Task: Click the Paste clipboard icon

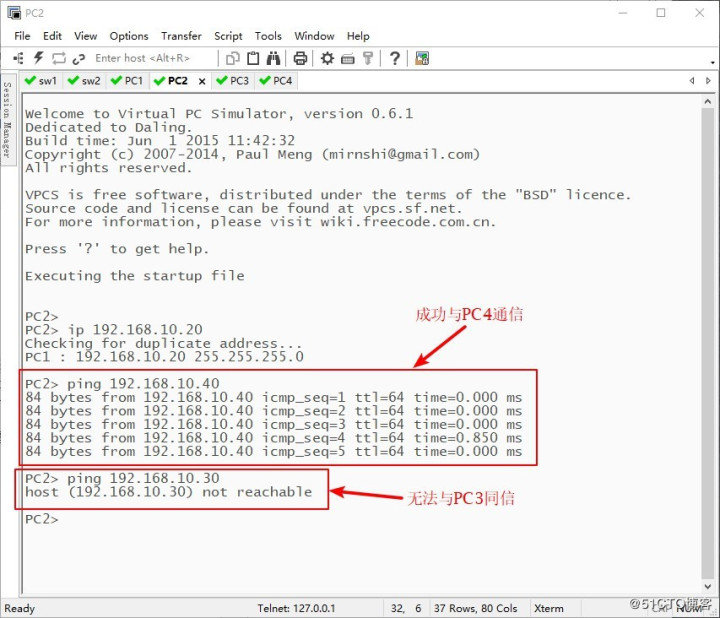Action: tap(253, 58)
